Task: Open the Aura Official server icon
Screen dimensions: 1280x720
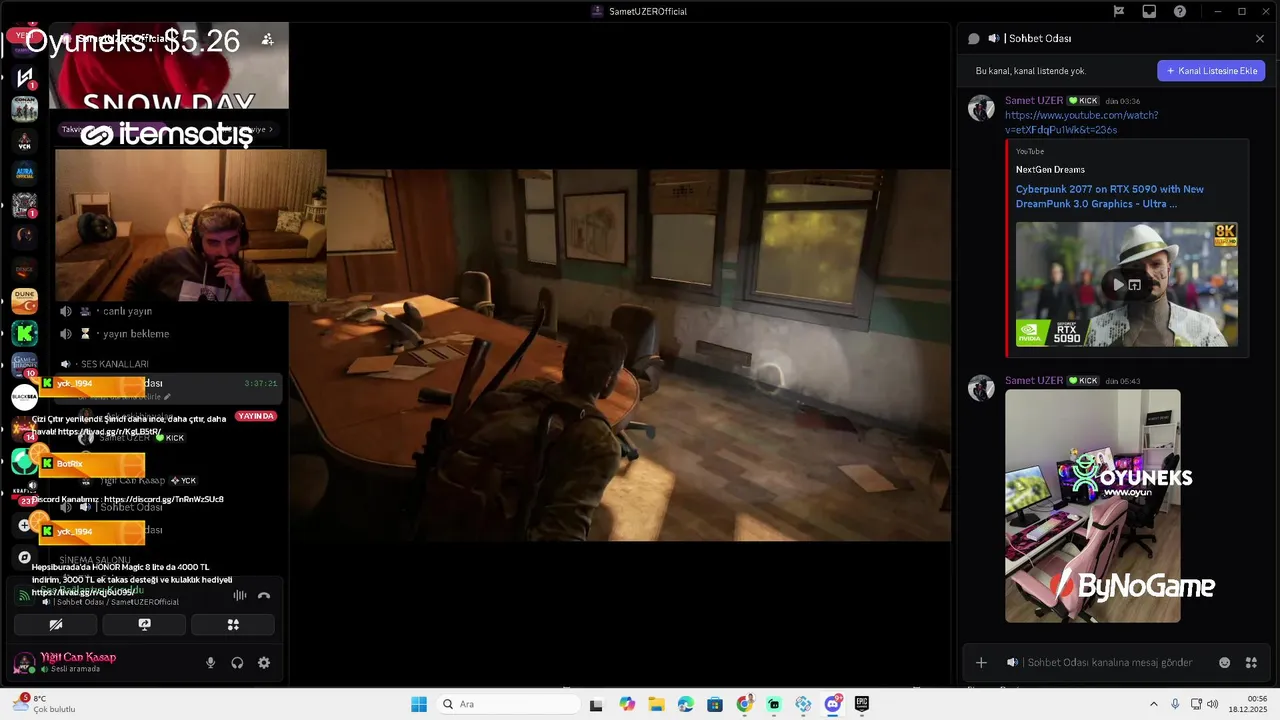Action: (24, 173)
